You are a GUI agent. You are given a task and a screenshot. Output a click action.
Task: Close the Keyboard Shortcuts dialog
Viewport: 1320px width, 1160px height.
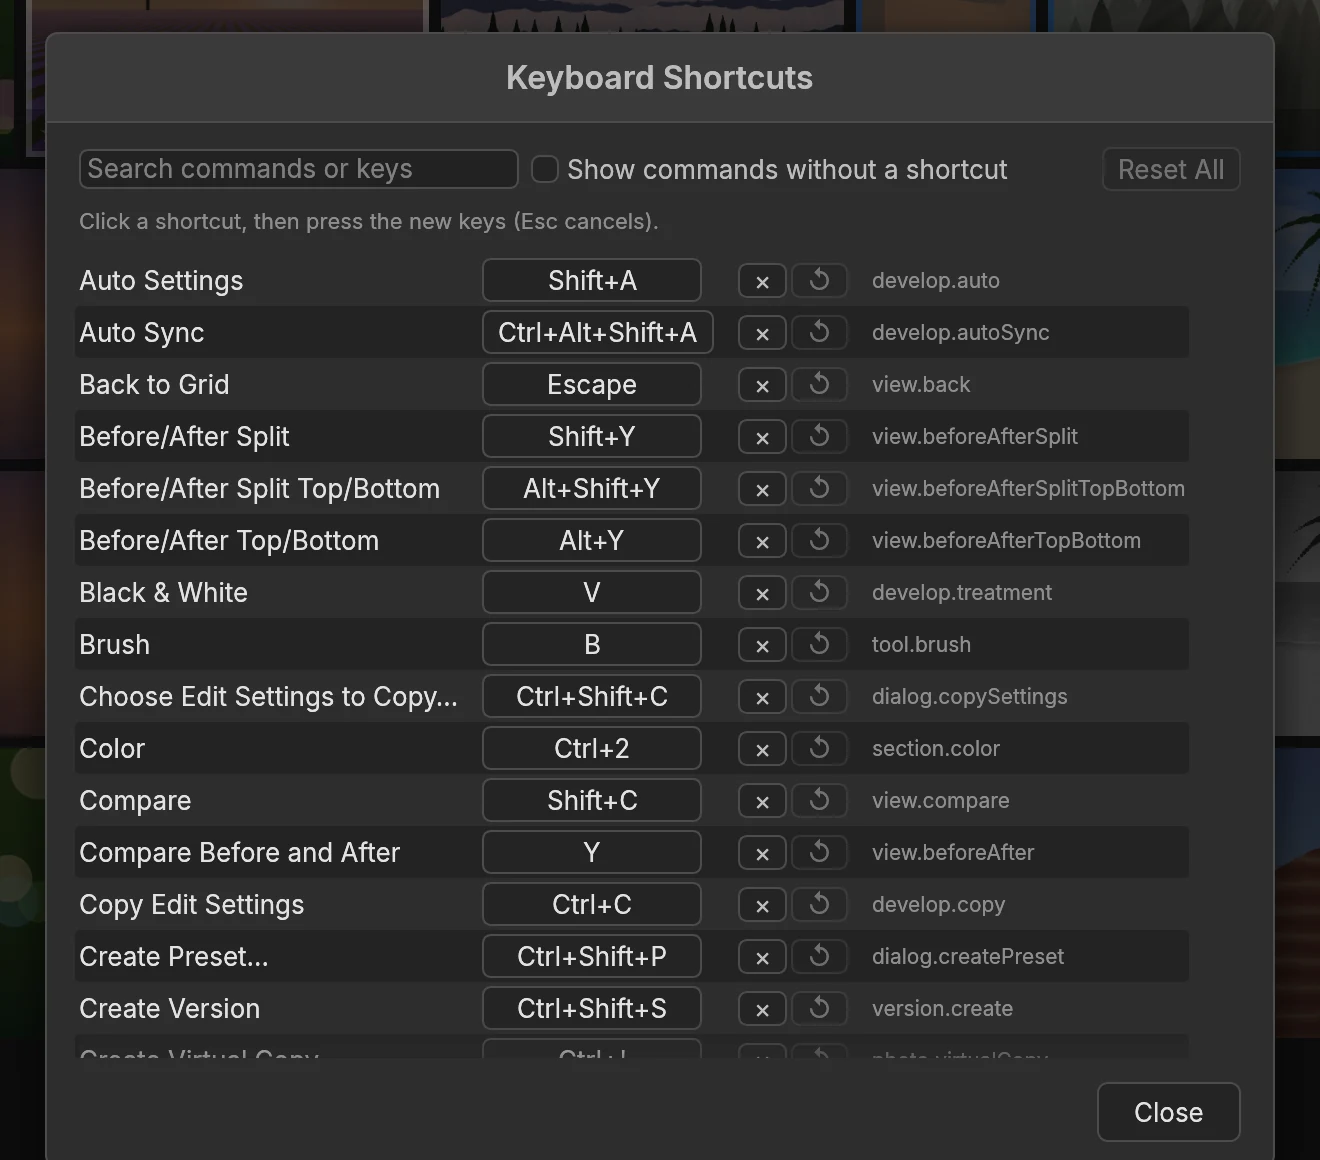tap(1168, 1112)
